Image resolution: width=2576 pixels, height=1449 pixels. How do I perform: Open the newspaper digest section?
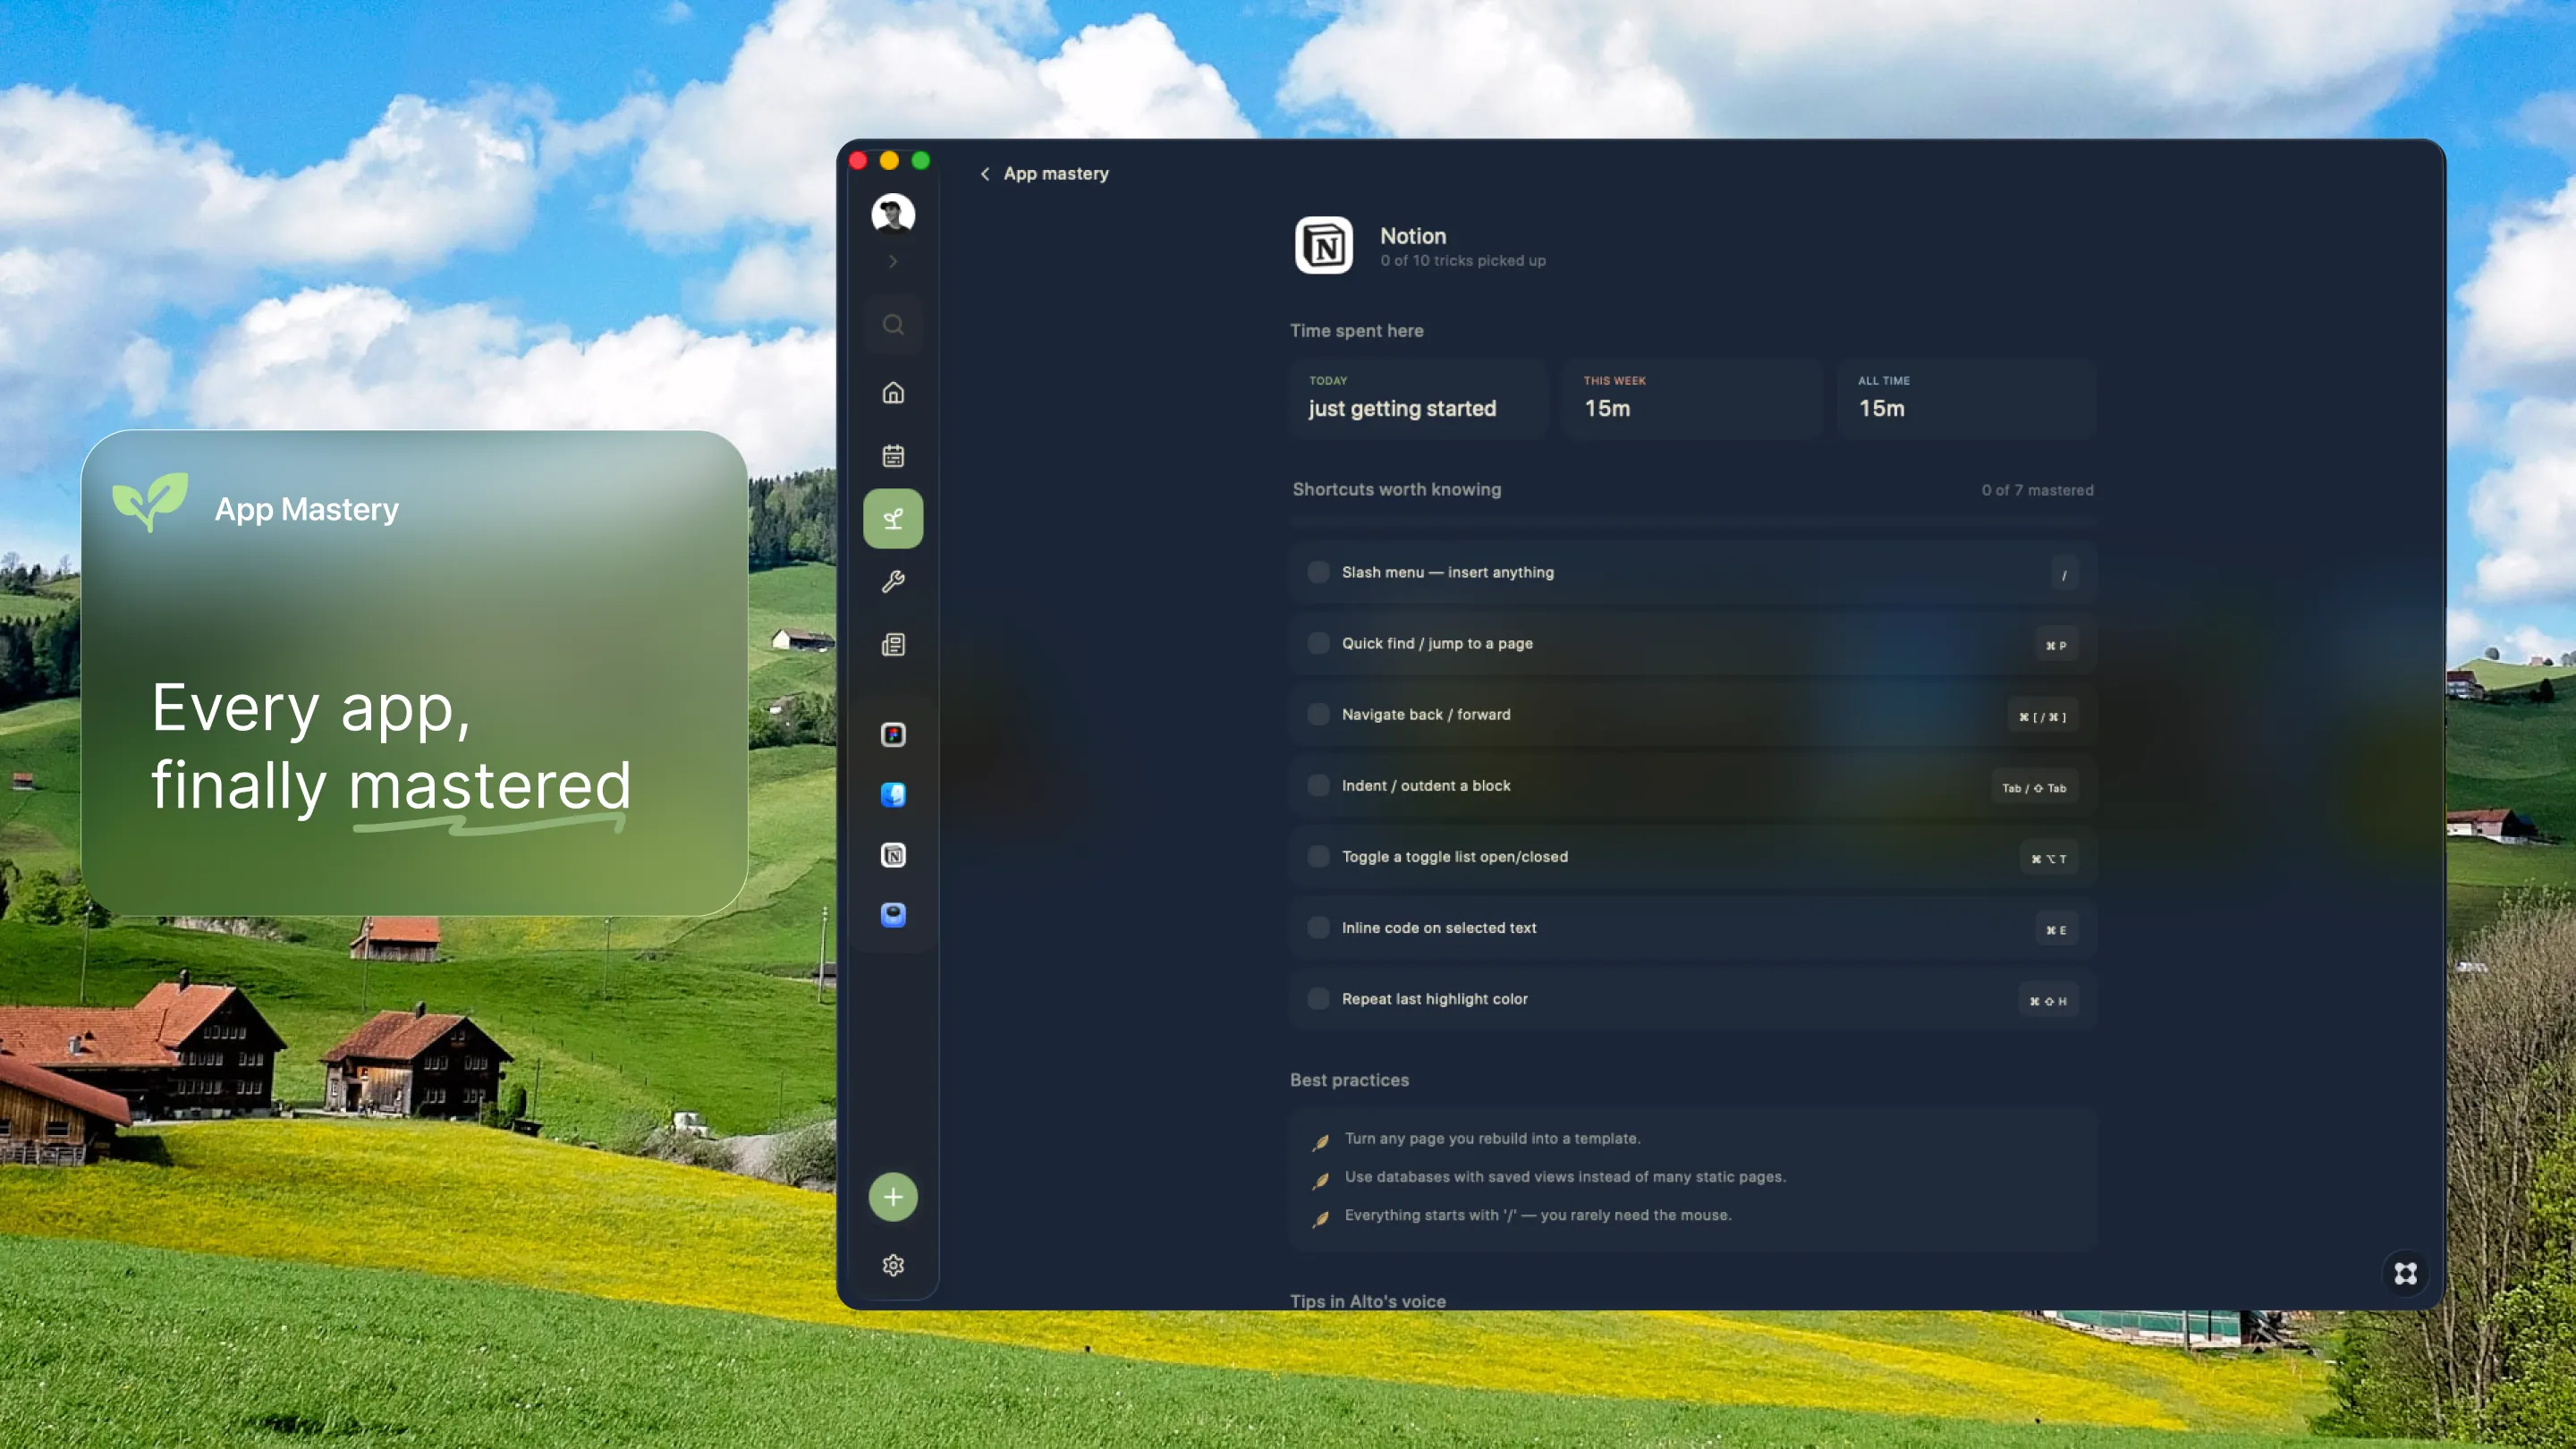point(893,644)
